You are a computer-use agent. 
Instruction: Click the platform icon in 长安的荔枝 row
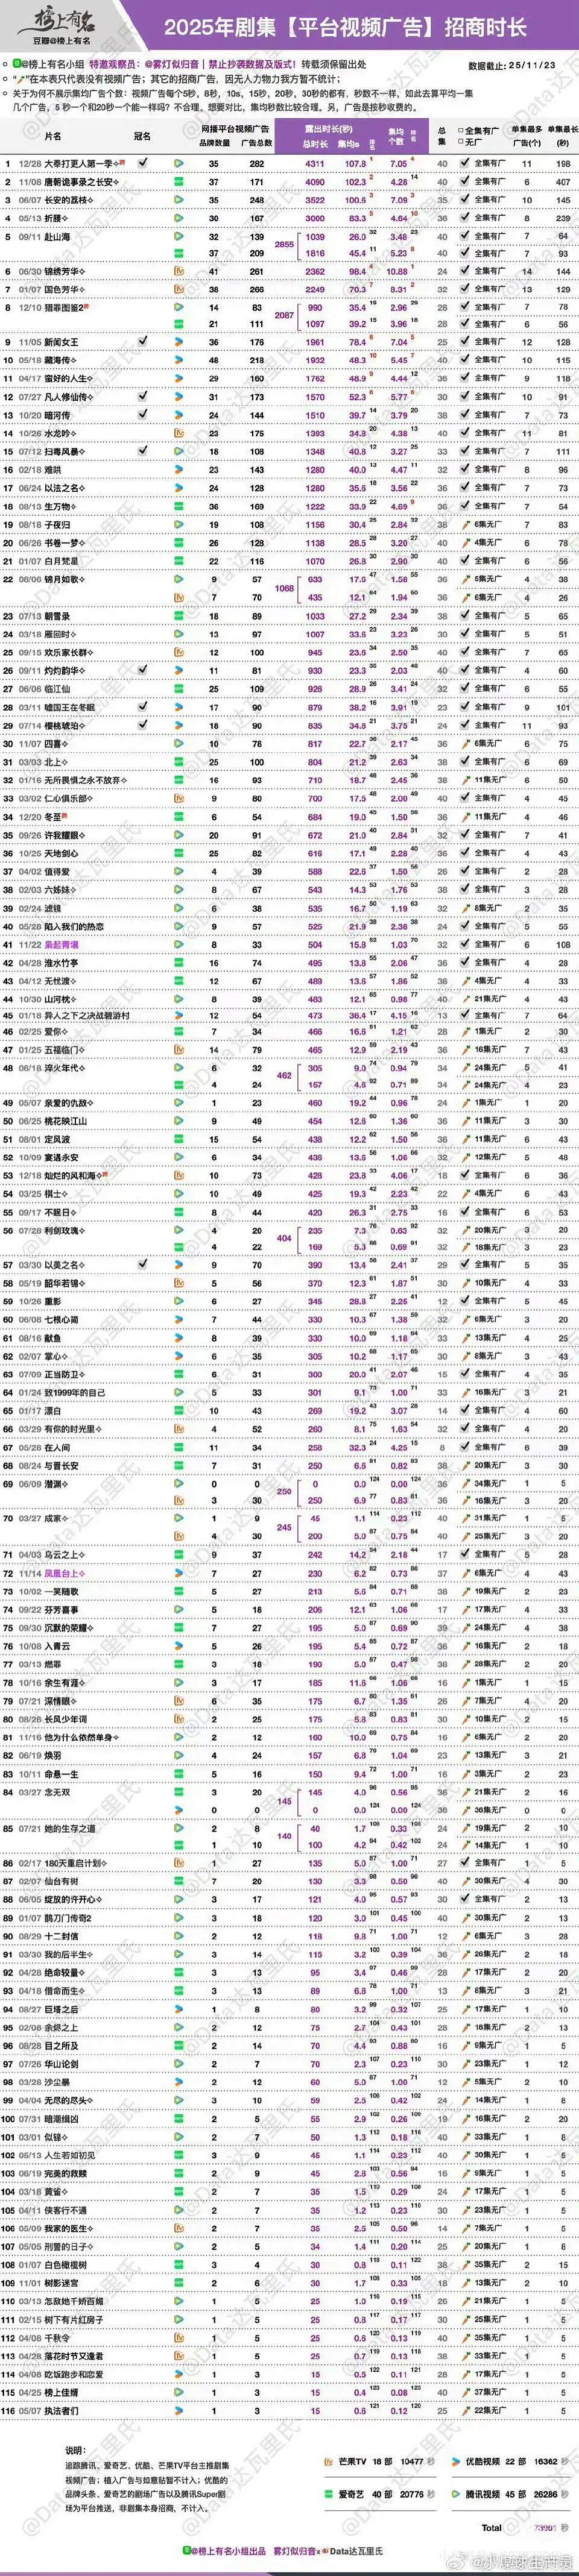click(179, 200)
